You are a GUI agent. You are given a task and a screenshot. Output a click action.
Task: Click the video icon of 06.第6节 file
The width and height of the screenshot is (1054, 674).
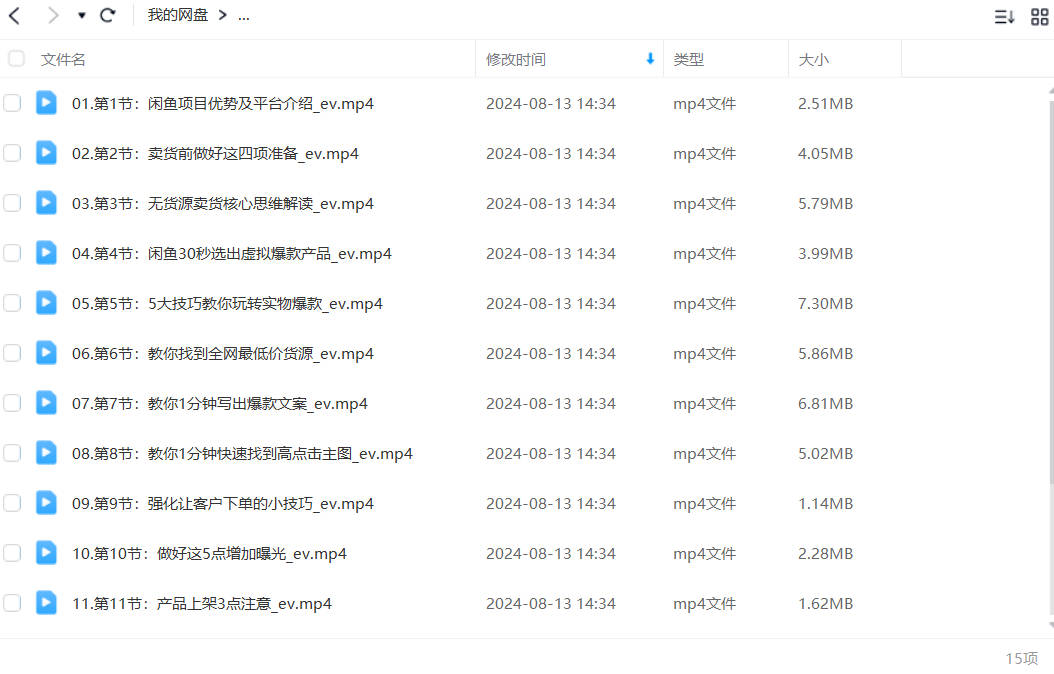(46, 353)
